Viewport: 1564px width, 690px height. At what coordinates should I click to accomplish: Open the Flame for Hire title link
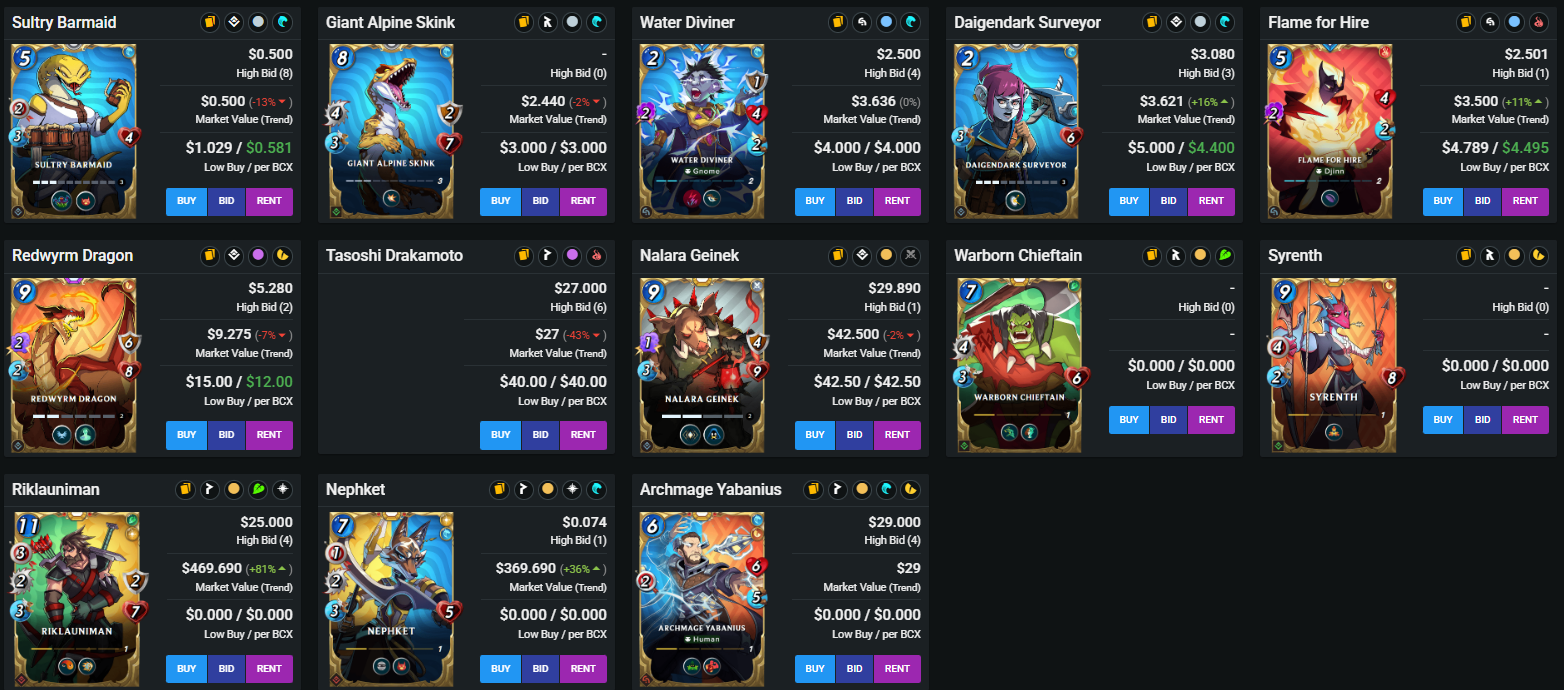click(1319, 22)
